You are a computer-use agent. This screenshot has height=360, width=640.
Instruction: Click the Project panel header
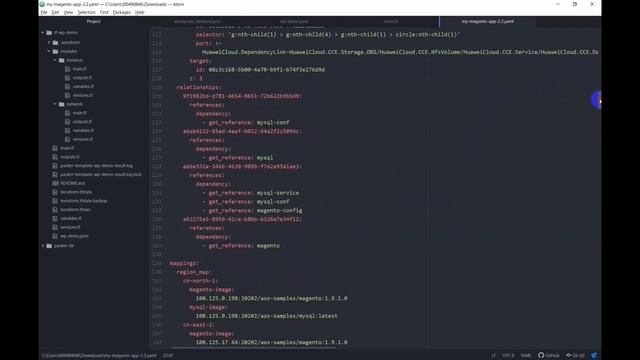(x=93, y=21)
